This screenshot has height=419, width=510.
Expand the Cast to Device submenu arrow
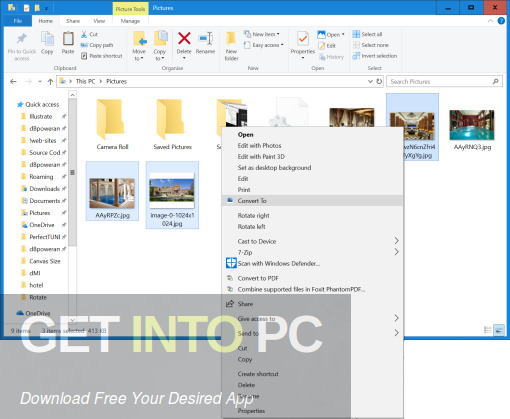396,241
